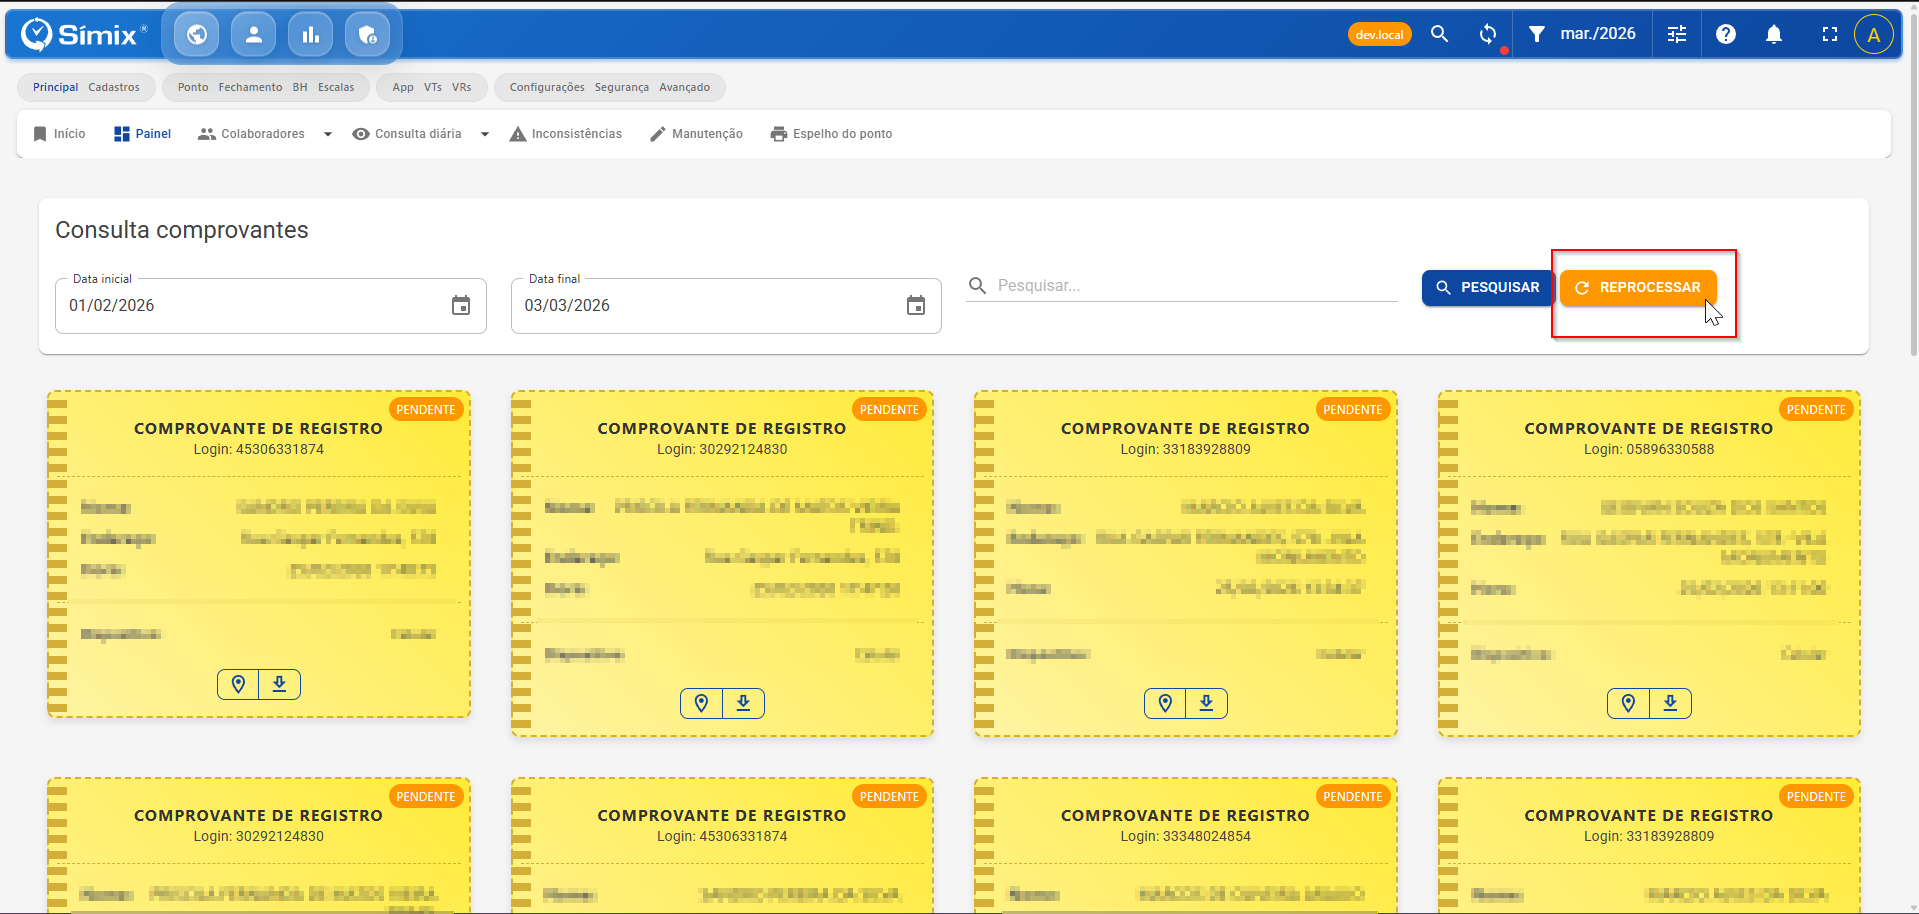The height and width of the screenshot is (914, 1919).
Task: Show location for Login 05896330588 receipt
Action: tap(1629, 704)
